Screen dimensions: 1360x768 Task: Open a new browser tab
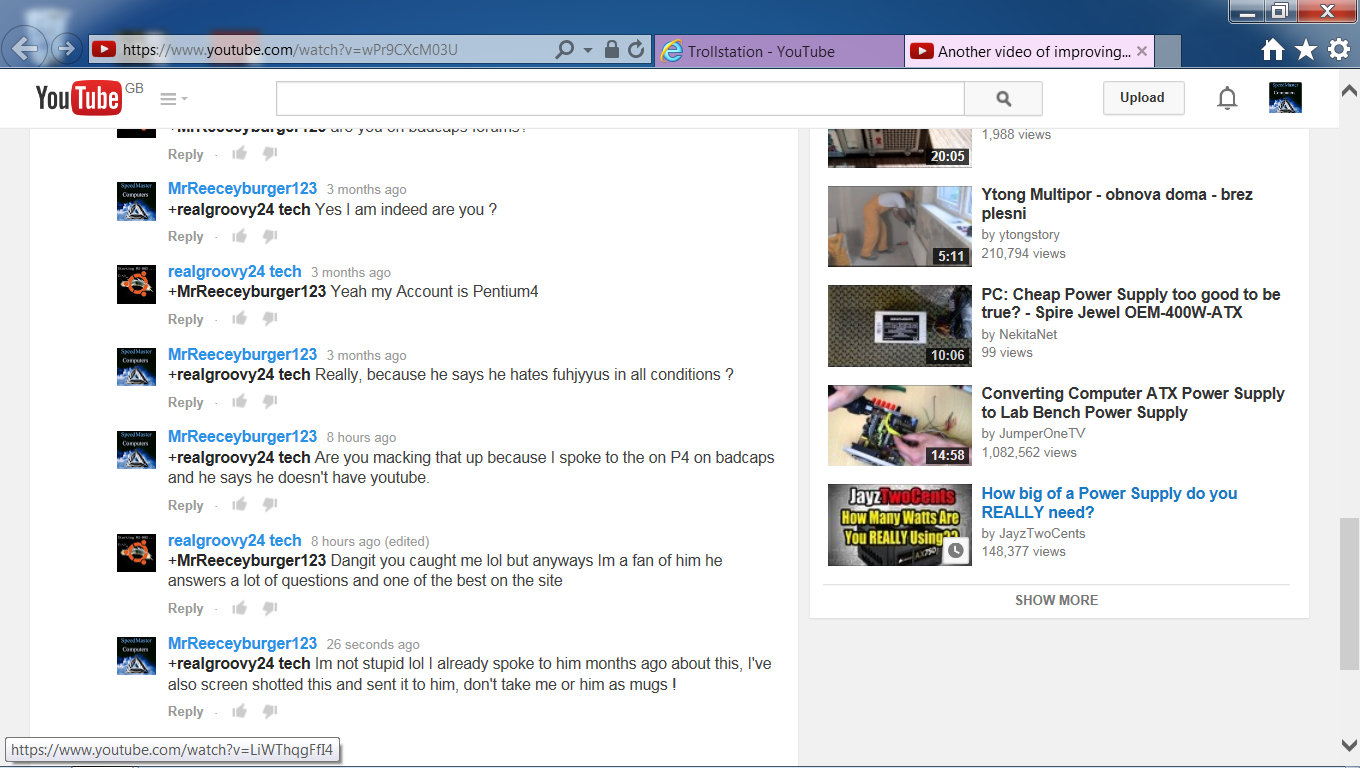click(x=1168, y=51)
